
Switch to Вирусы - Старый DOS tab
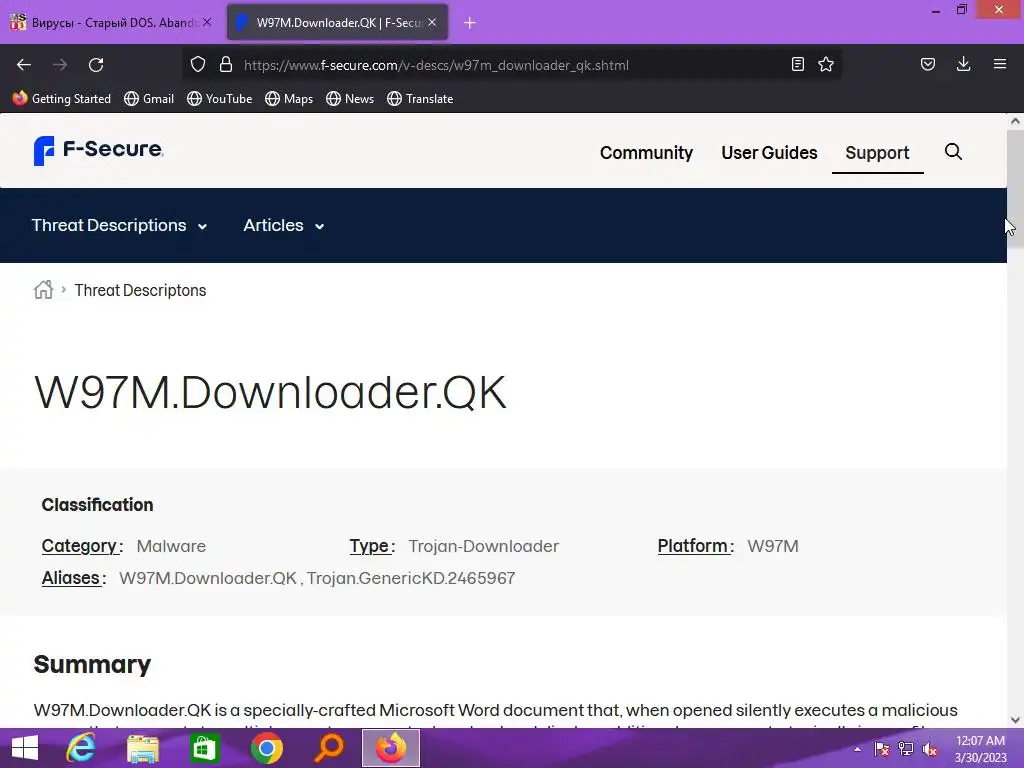click(111, 22)
